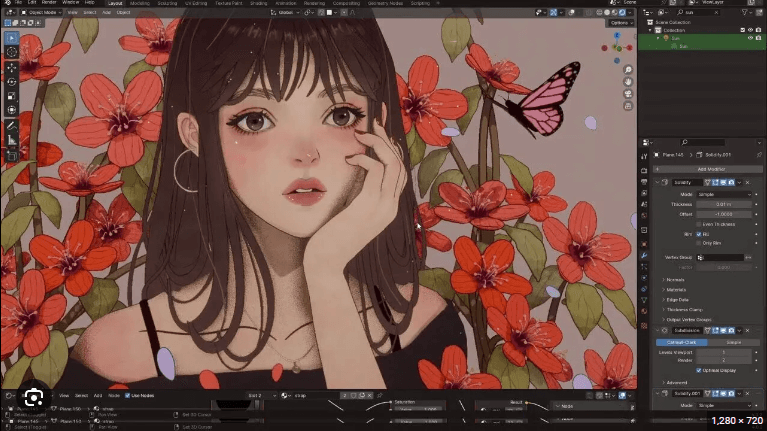This screenshot has height=431, width=767.
Task: Open the Solidify Mode Simple dropdown
Action: [x=724, y=194]
